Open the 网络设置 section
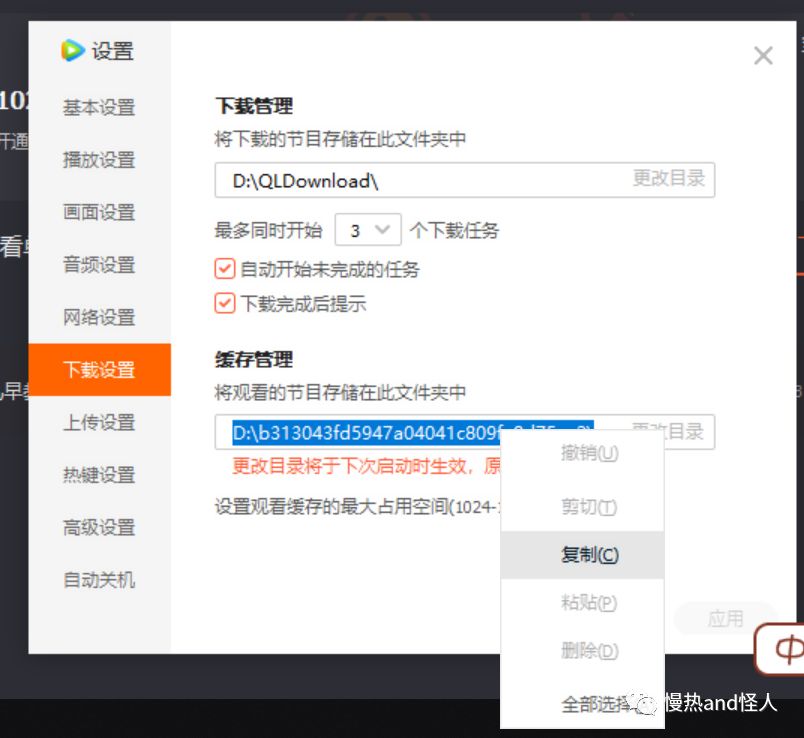804x738 pixels. coord(100,317)
